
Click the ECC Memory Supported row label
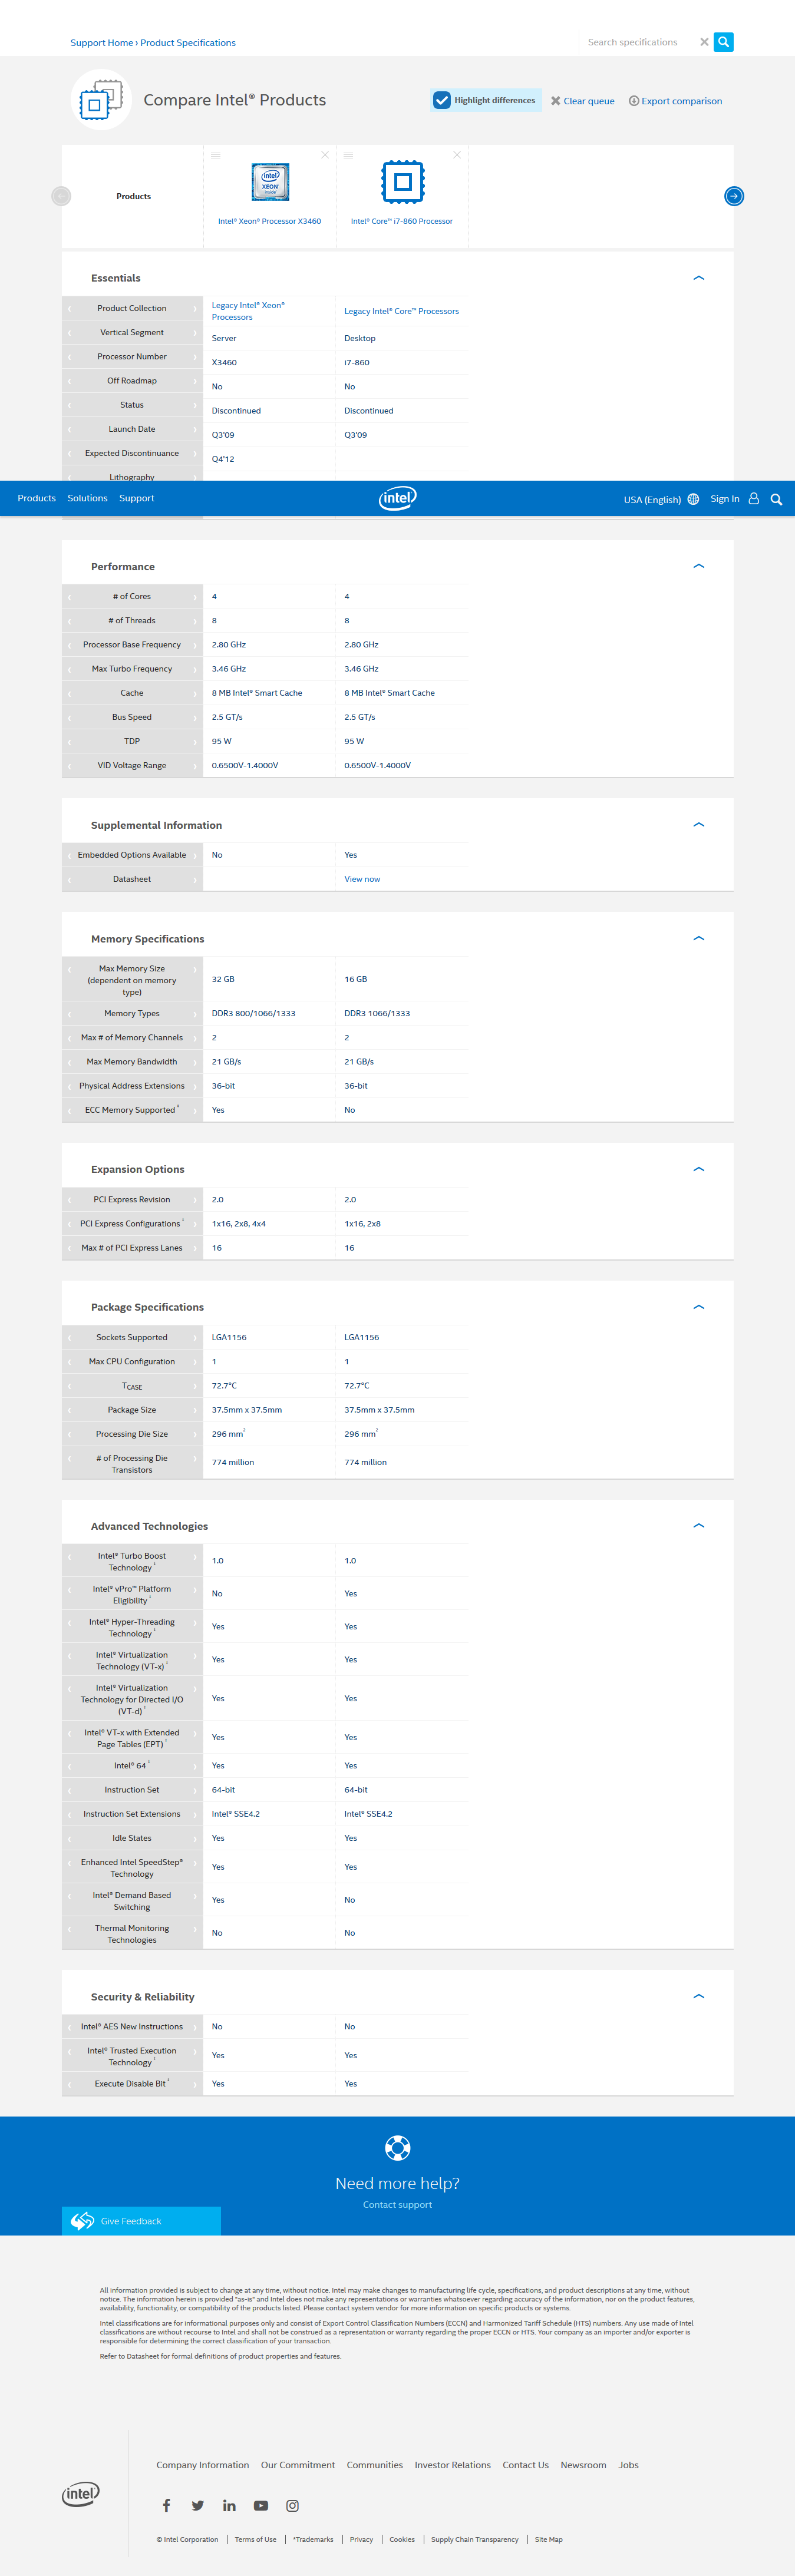click(132, 1110)
